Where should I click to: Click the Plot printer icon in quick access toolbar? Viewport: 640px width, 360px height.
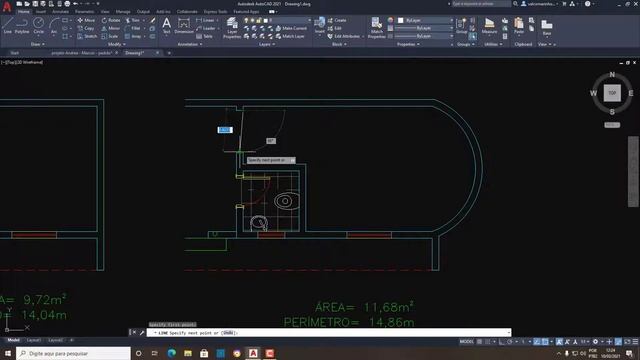click(x=67, y=4)
